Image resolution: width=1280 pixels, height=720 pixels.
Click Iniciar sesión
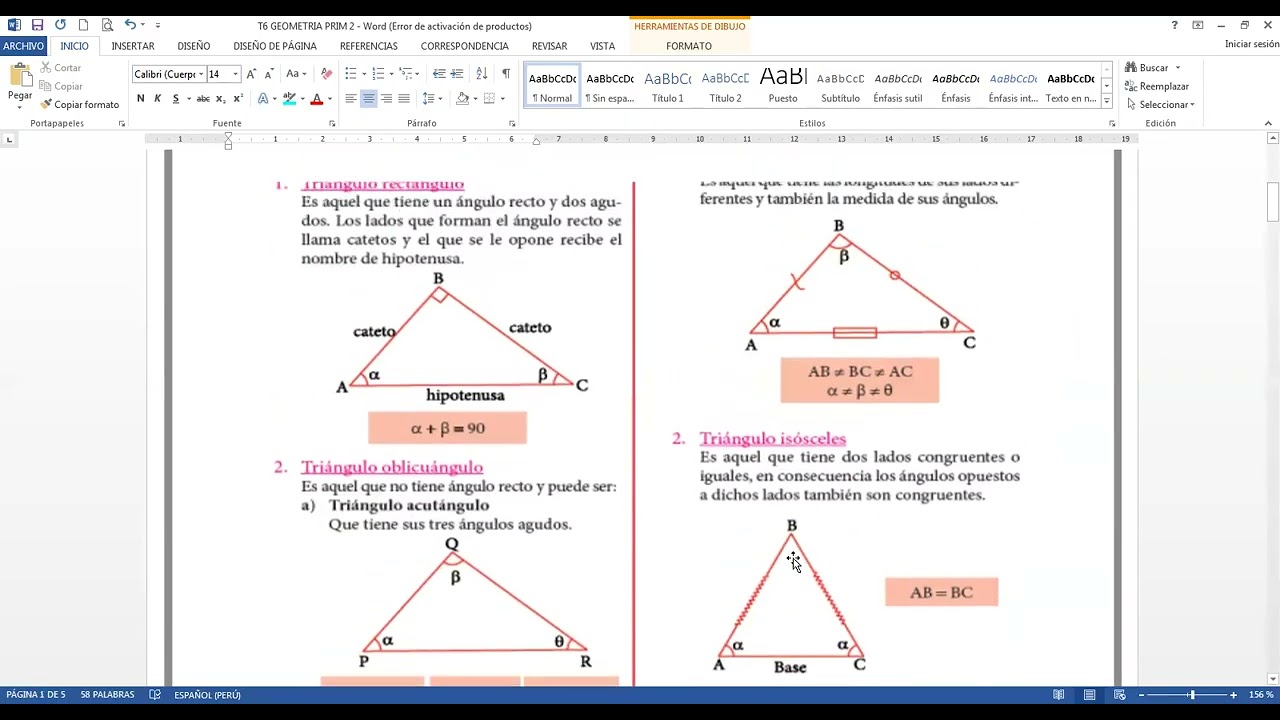coord(1252,44)
